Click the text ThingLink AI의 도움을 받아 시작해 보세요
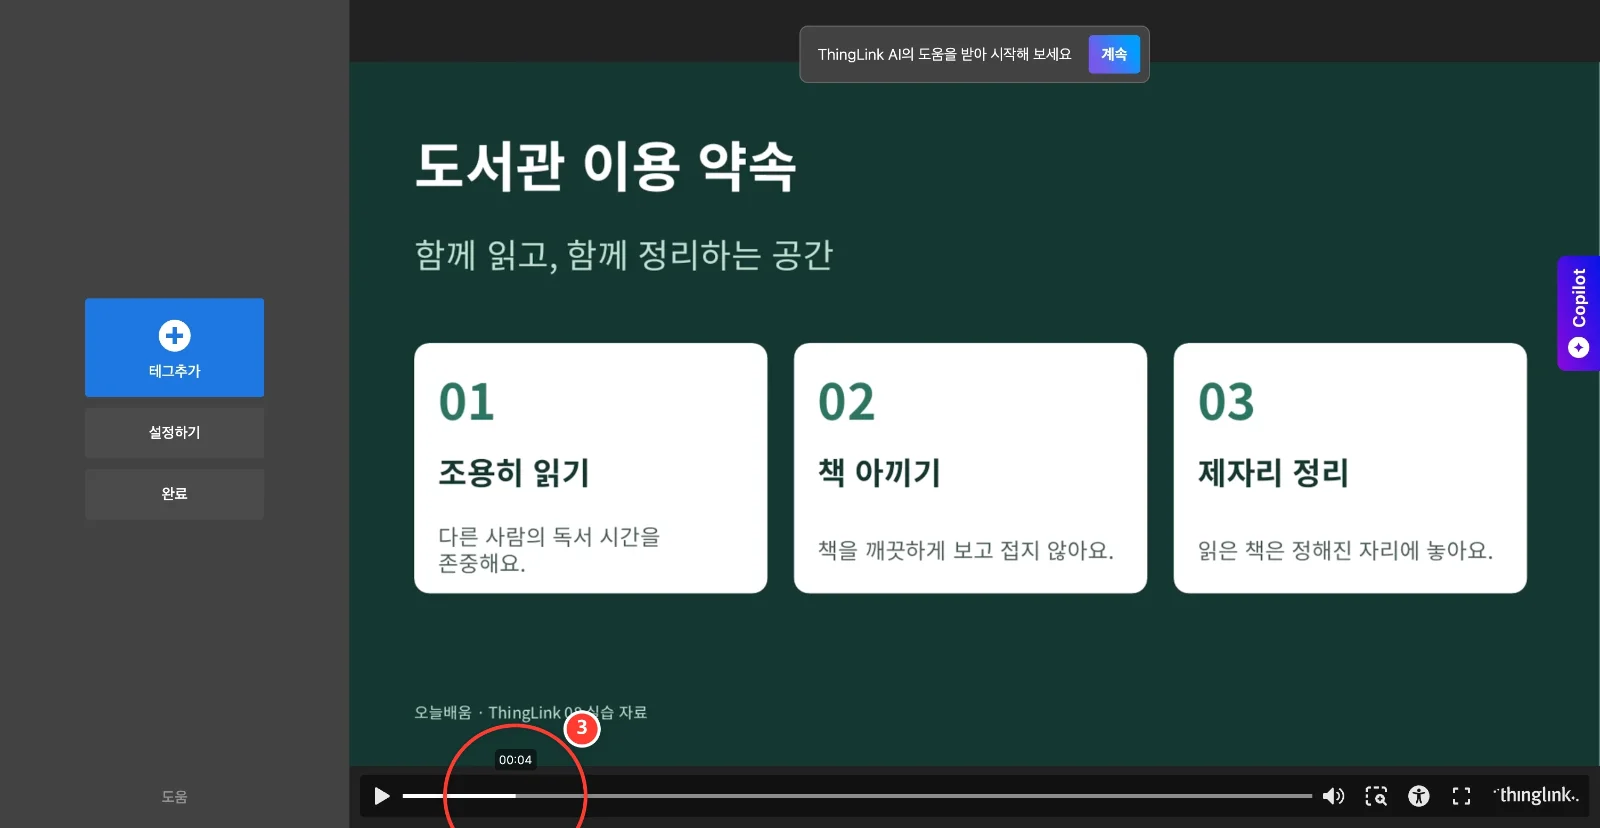Image resolution: width=1600 pixels, height=828 pixels. point(944,54)
